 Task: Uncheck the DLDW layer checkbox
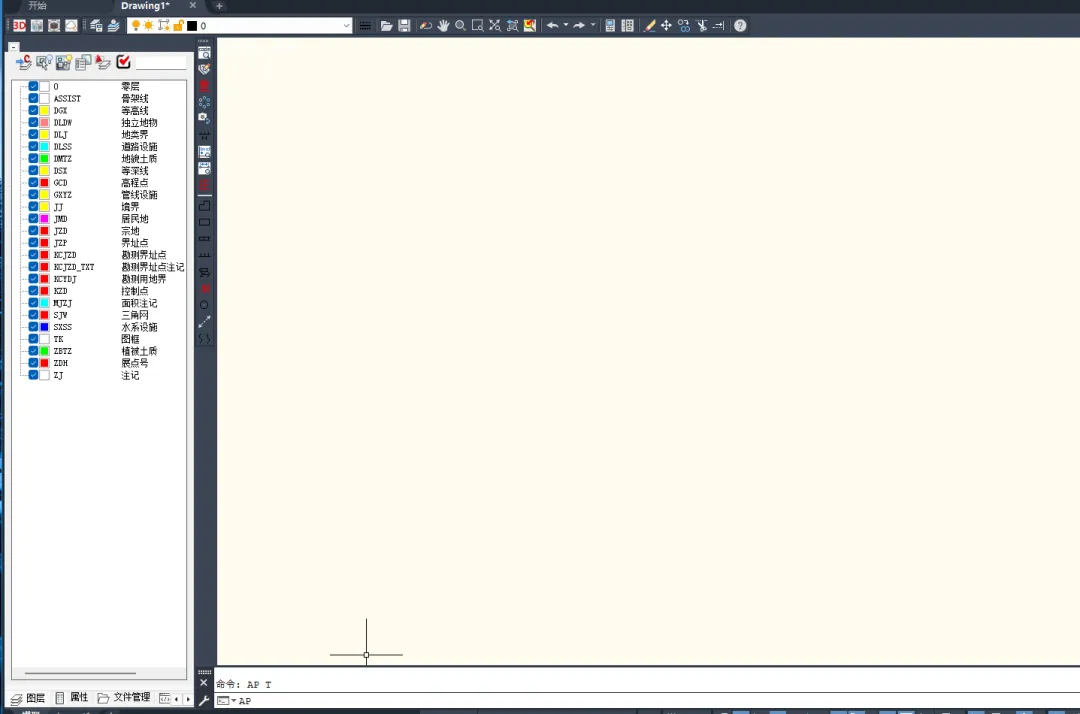(33, 123)
